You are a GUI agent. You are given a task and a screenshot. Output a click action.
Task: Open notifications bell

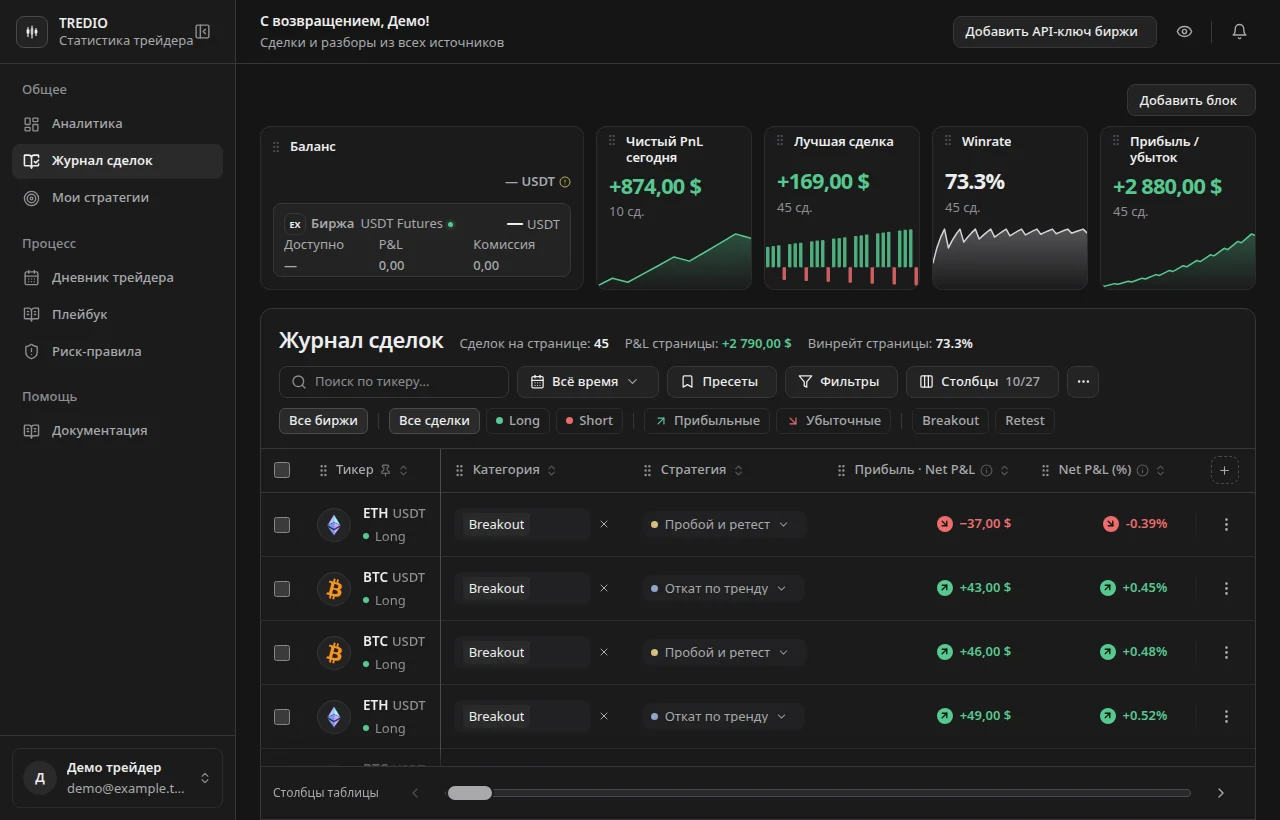1239,32
